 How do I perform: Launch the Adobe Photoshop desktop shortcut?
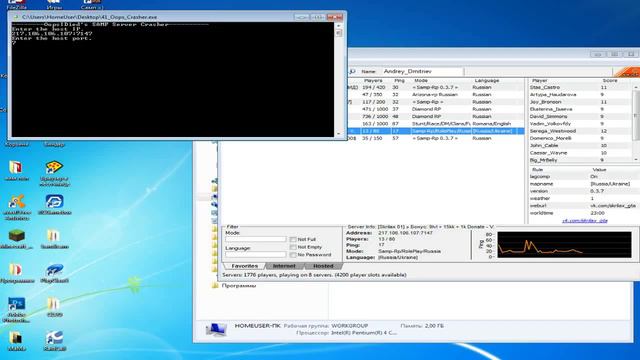click(16, 304)
